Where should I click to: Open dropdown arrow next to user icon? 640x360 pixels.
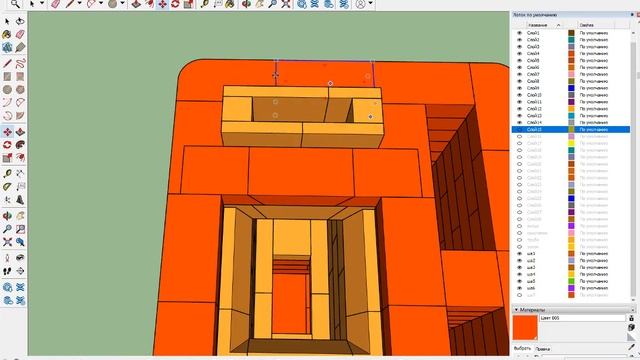370,4
